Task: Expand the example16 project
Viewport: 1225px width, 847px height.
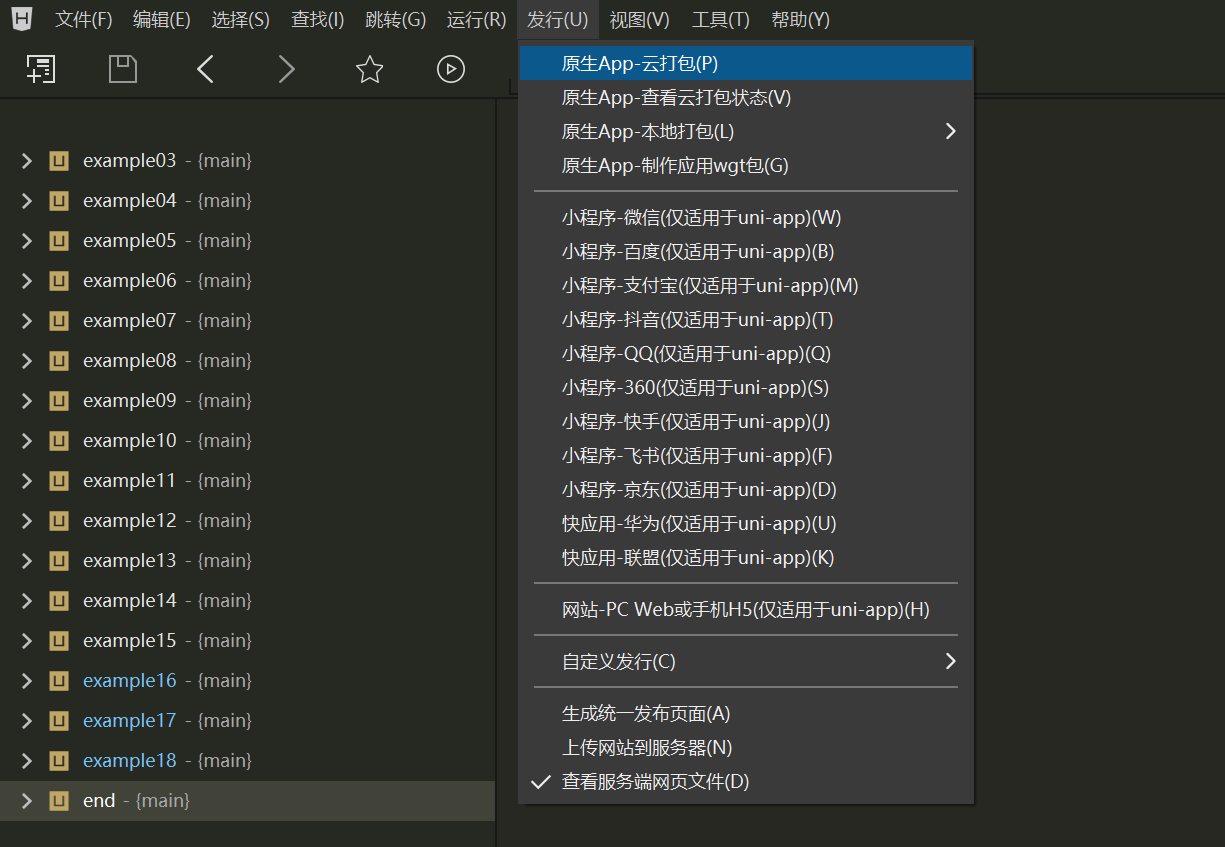Action: click(27, 681)
